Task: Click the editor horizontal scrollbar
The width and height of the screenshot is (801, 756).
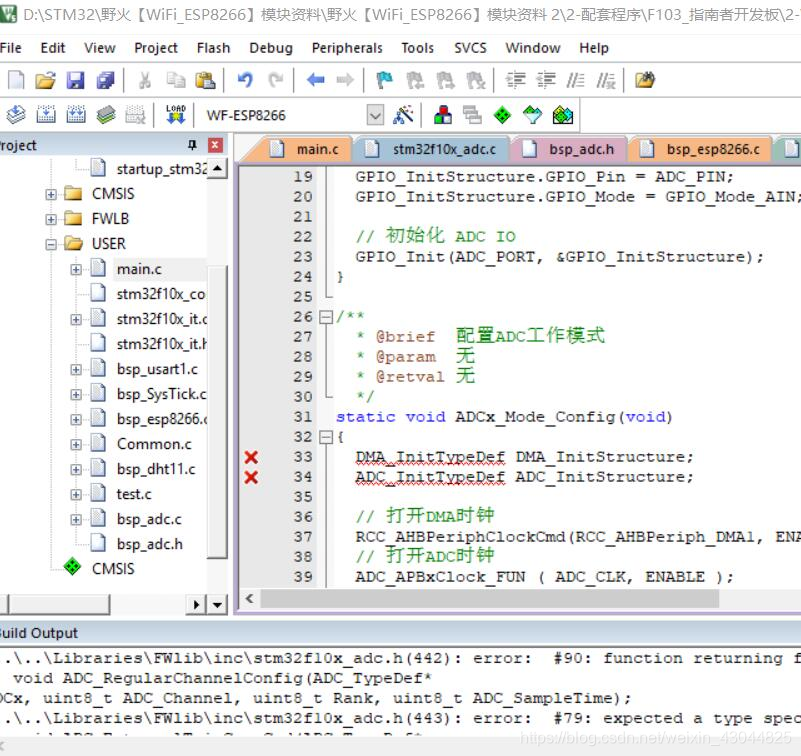Action: click(x=489, y=598)
